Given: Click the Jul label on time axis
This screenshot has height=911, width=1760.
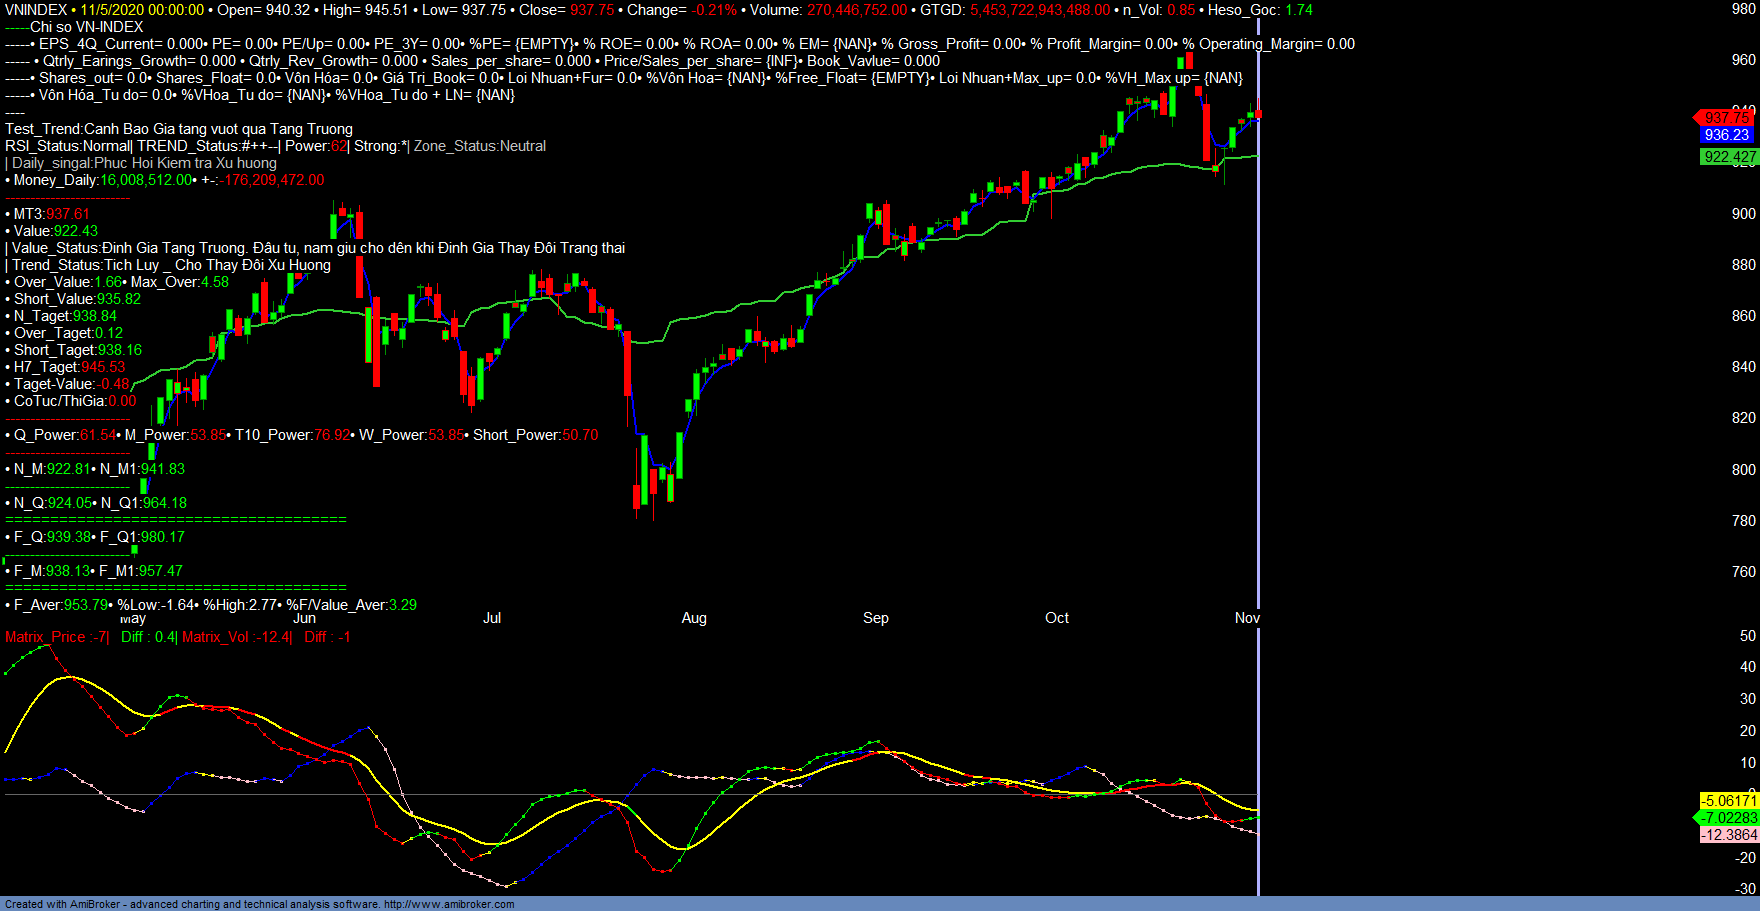Looking at the screenshot, I should coord(492,618).
